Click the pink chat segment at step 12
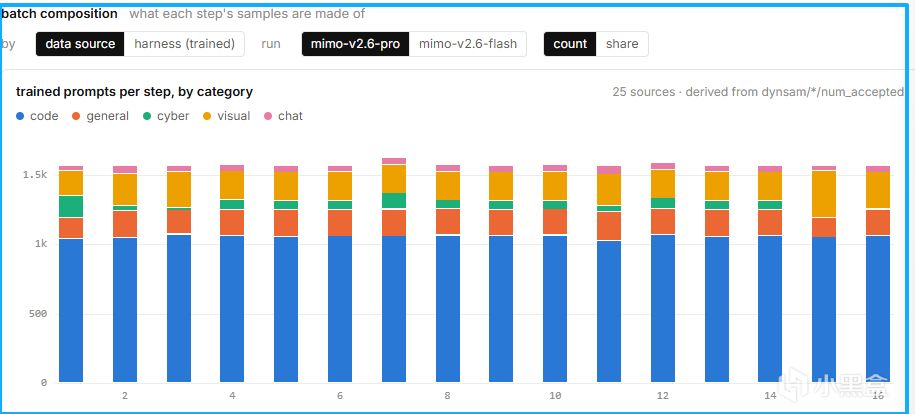Image resolution: width=915 pixels, height=414 pixels. click(663, 166)
